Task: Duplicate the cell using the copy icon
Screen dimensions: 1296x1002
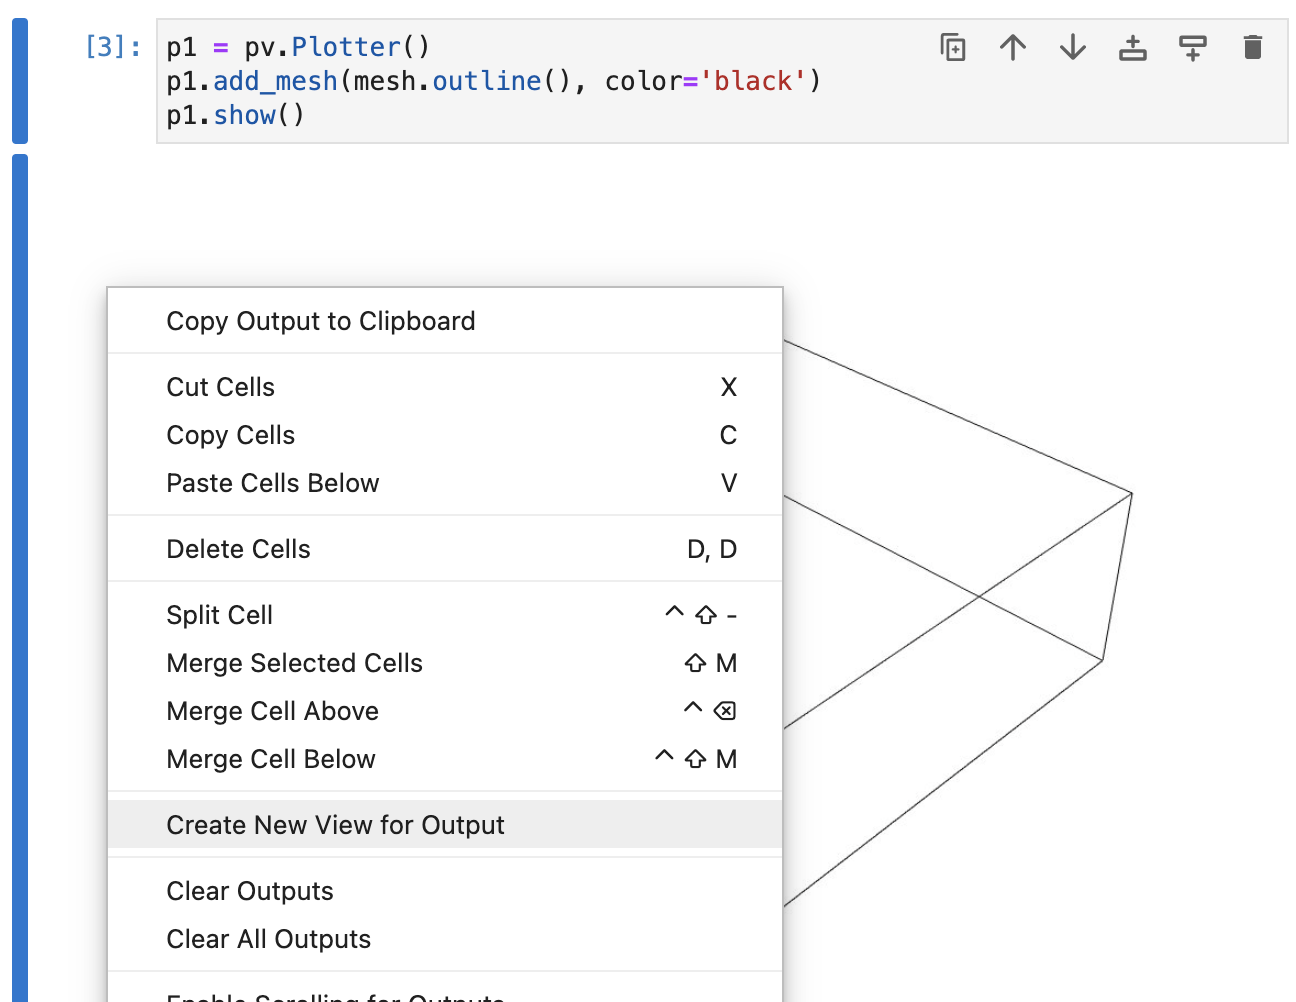Action: 952,47
